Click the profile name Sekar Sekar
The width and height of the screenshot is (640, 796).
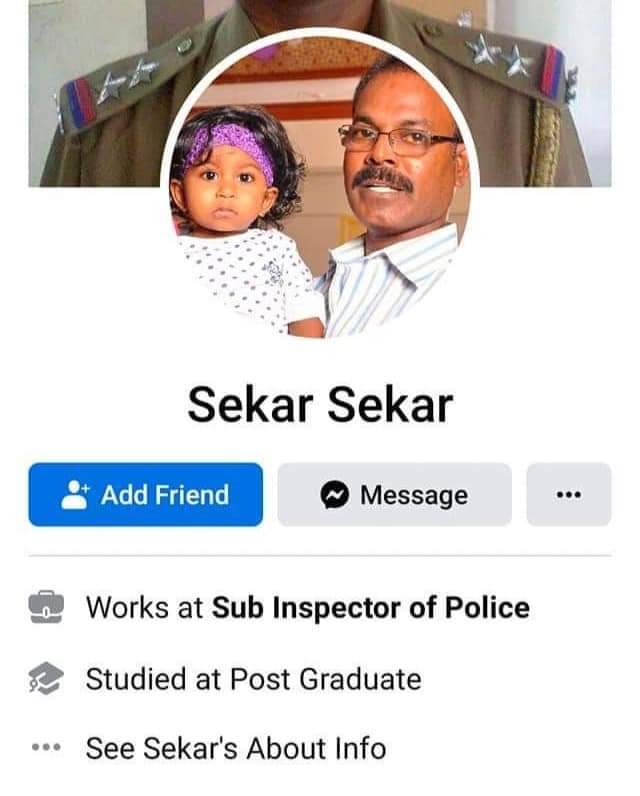point(320,405)
